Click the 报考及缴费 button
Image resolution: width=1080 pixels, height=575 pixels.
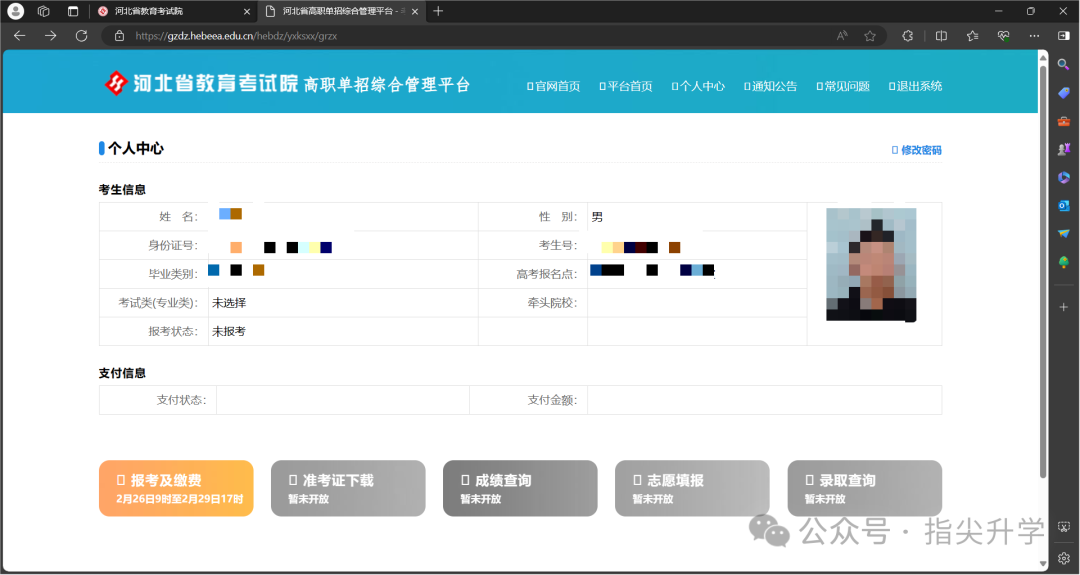coord(176,488)
